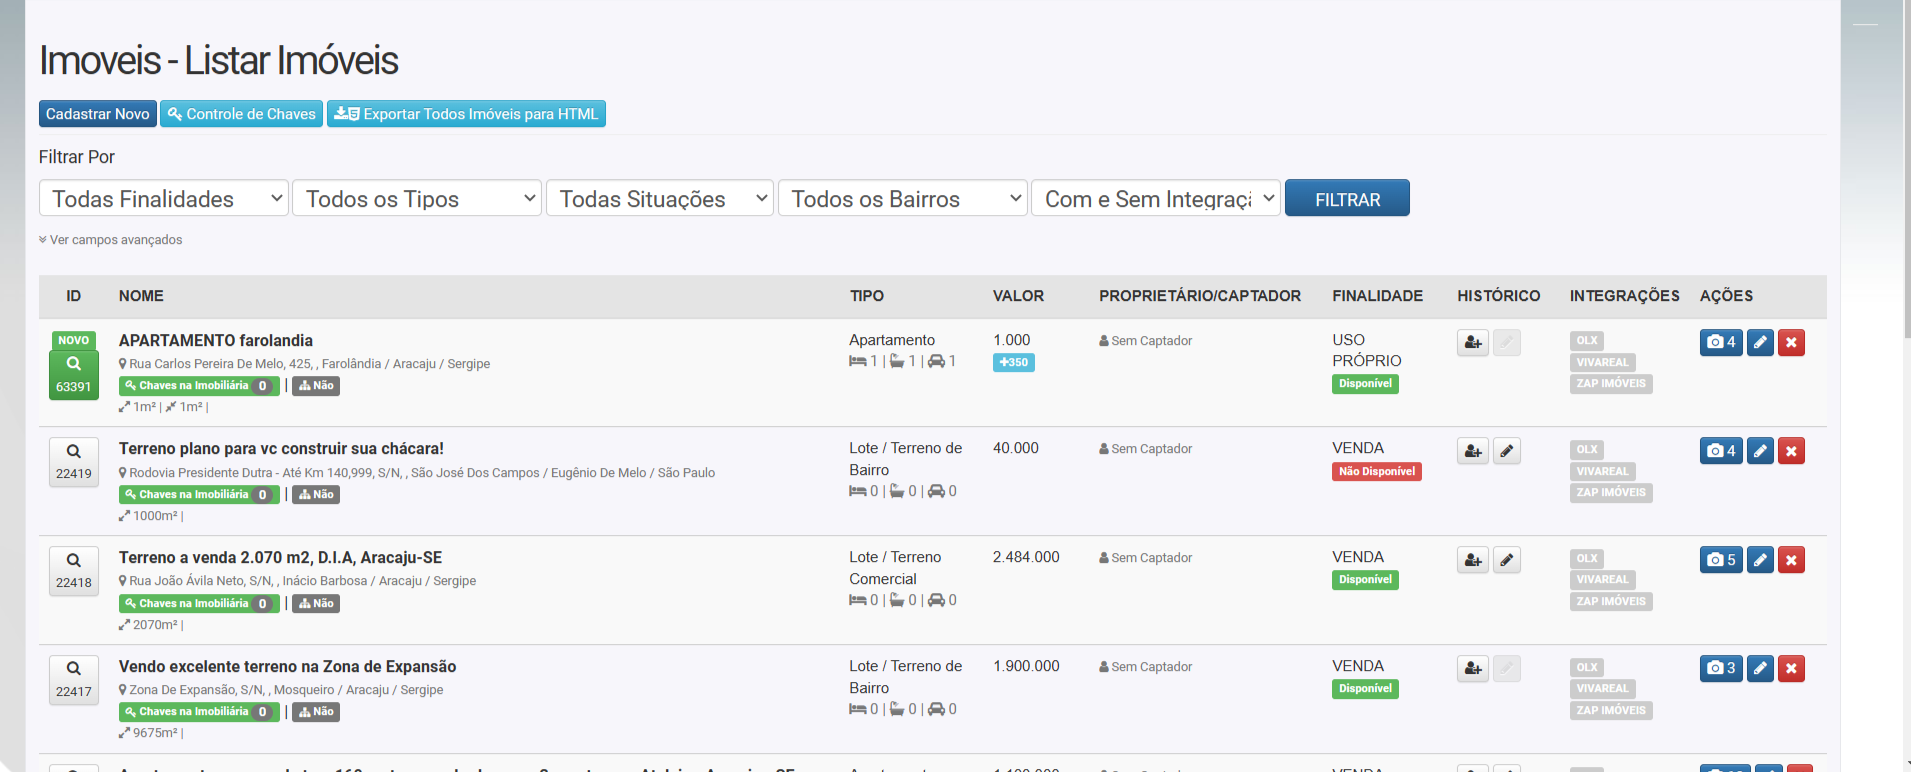Open the Todos os Bairros dropdown
1911x772 pixels.
(x=903, y=199)
